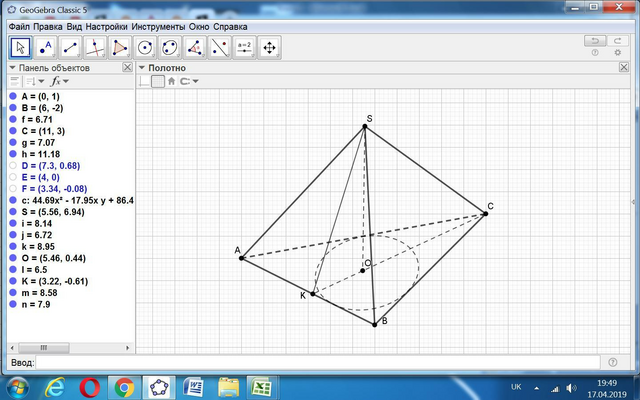Open the sort objects by dropdown
This screenshot has height=400, width=640.
[35, 81]
